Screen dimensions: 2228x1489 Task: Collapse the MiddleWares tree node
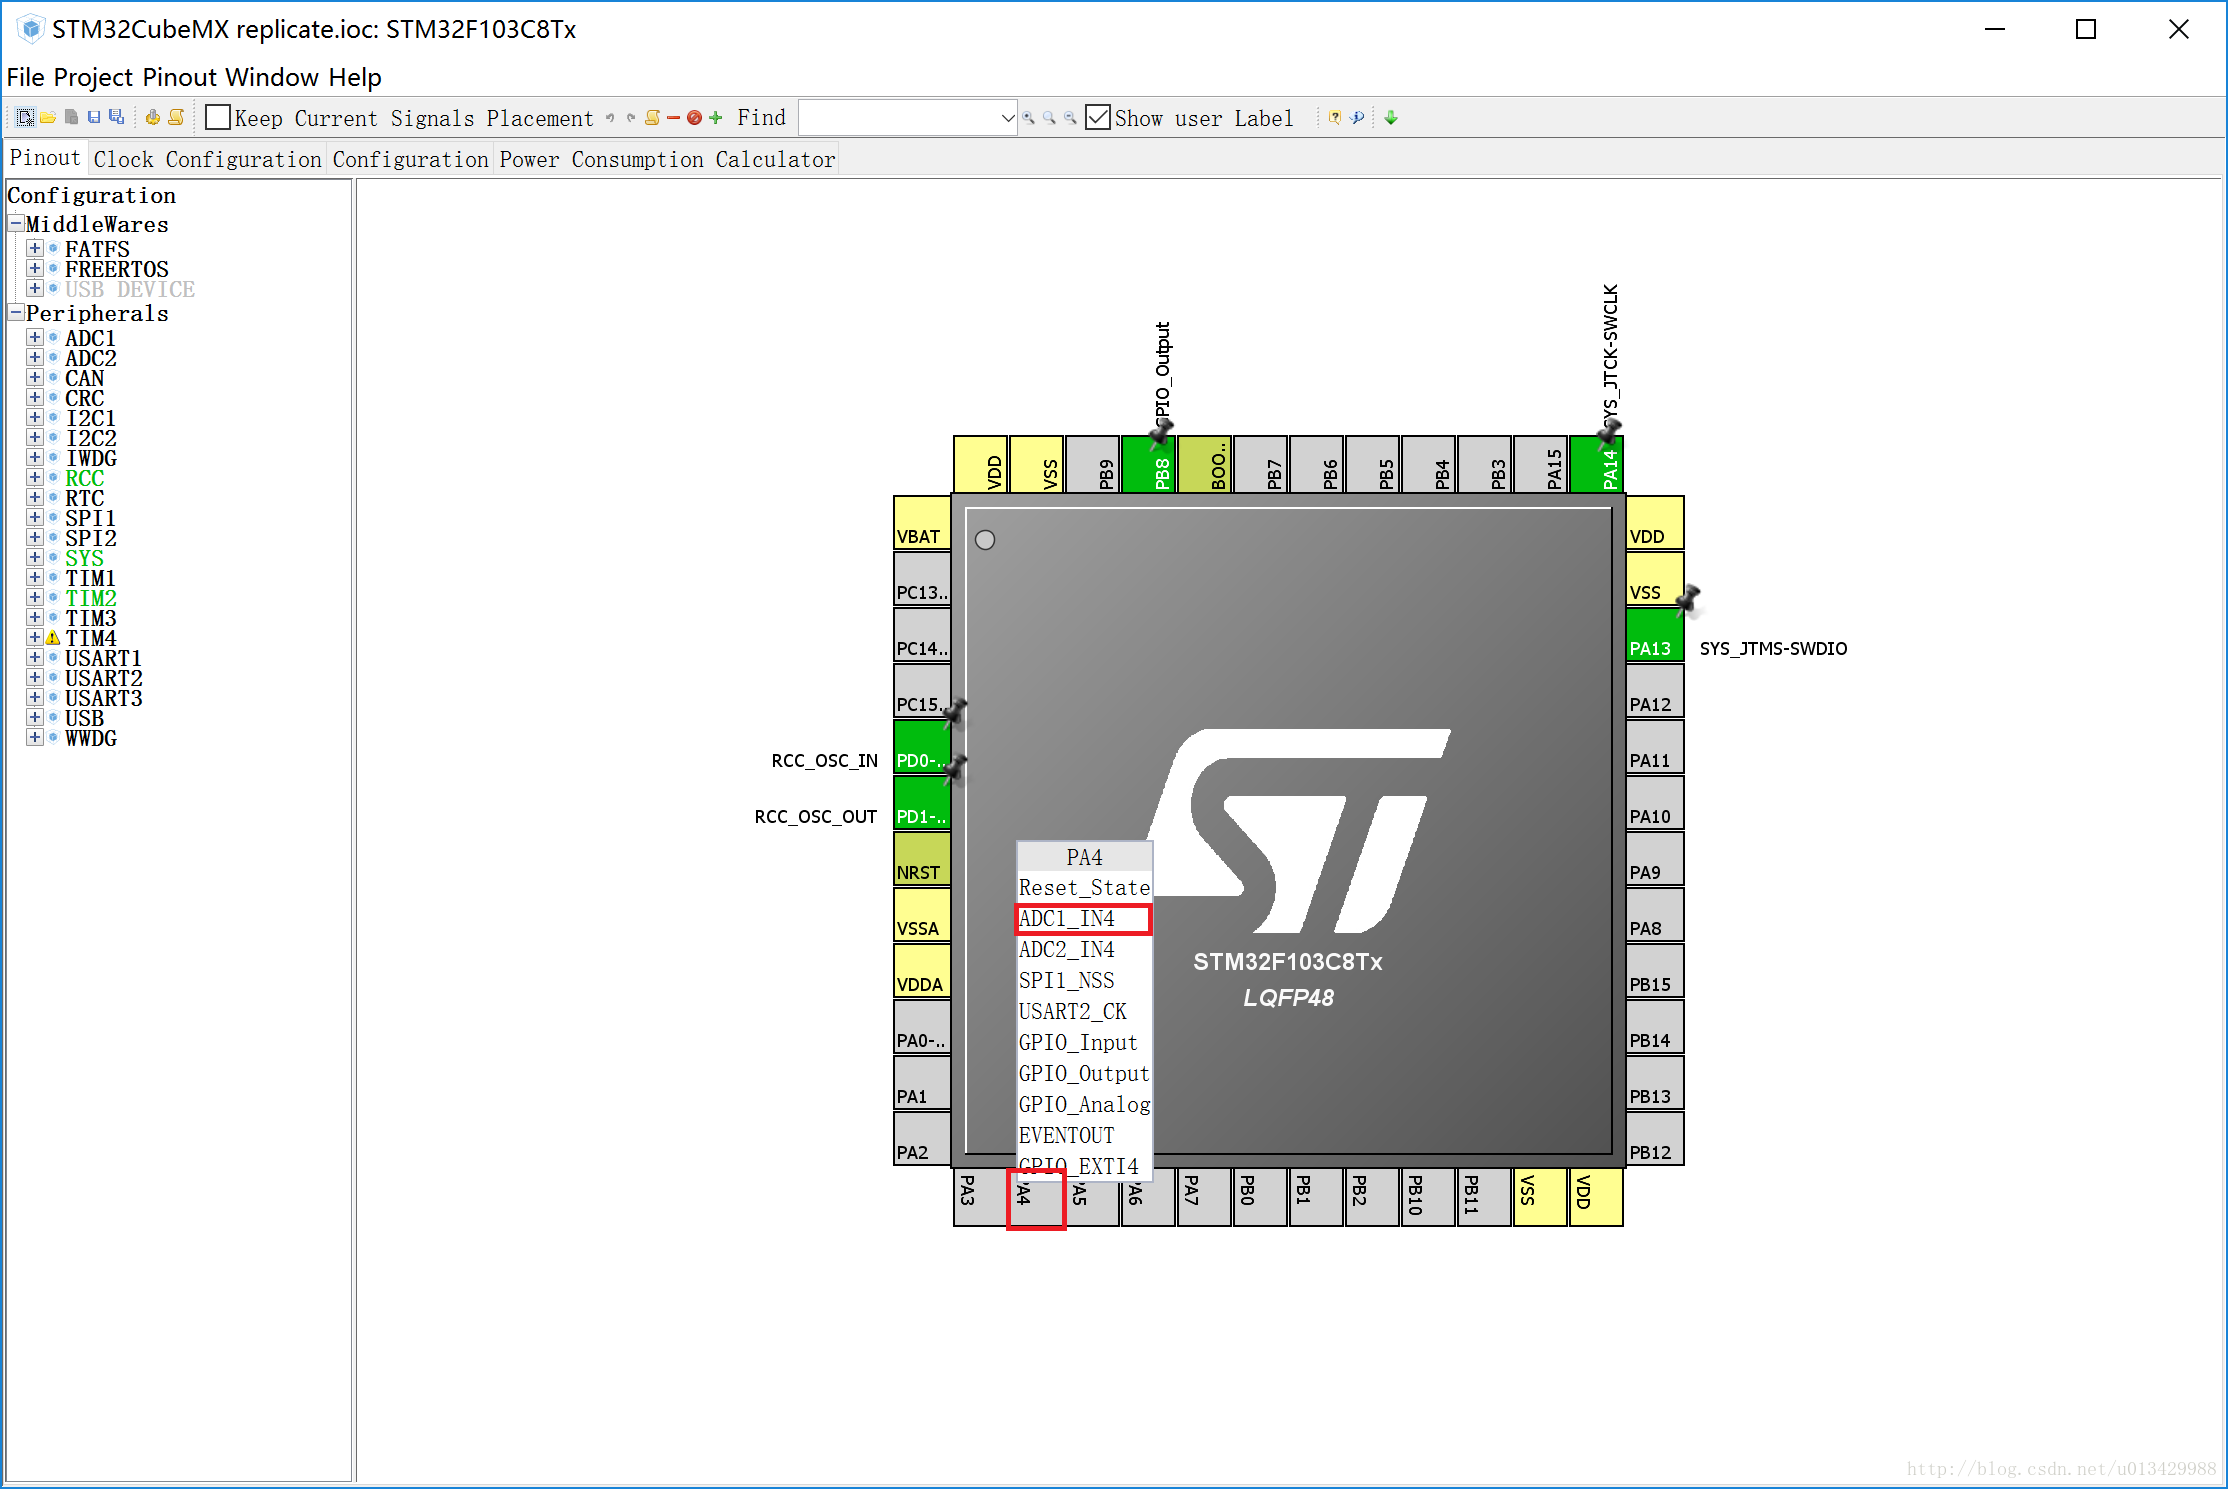tap(16, 223)
